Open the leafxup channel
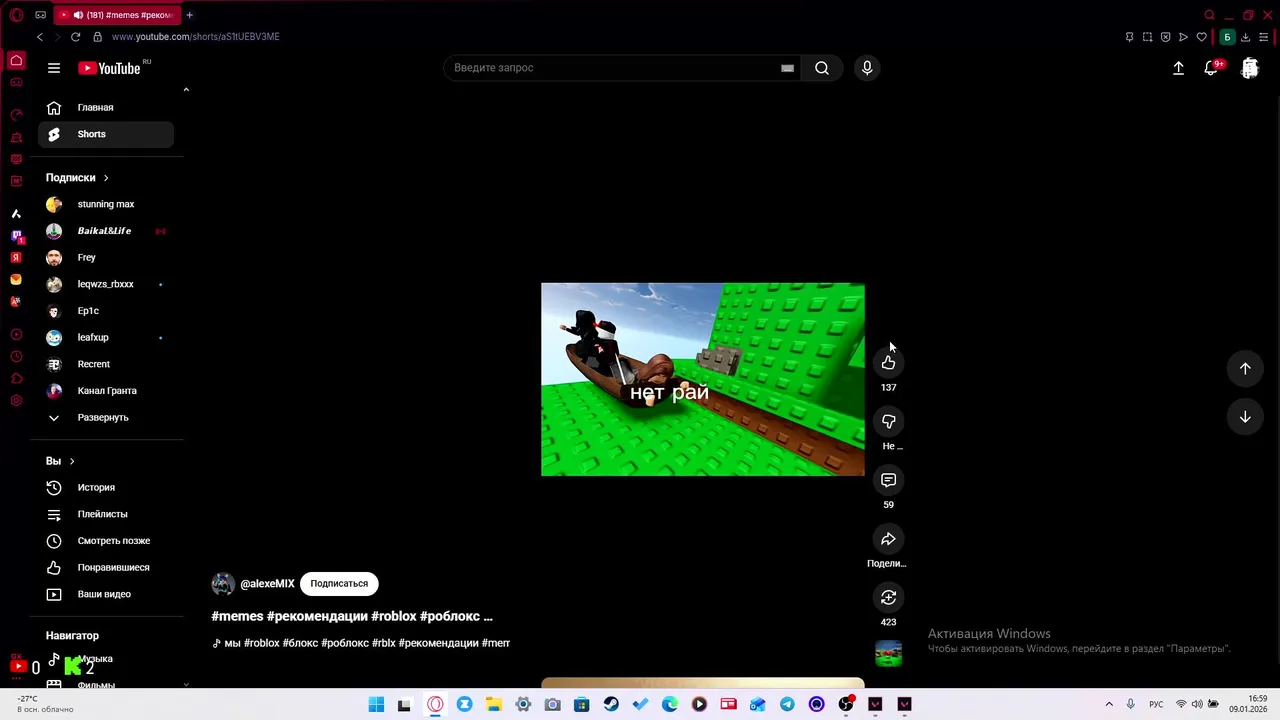Image resolution: width=1280 pixels, height=720 pixels. click(x=106, y=338)
